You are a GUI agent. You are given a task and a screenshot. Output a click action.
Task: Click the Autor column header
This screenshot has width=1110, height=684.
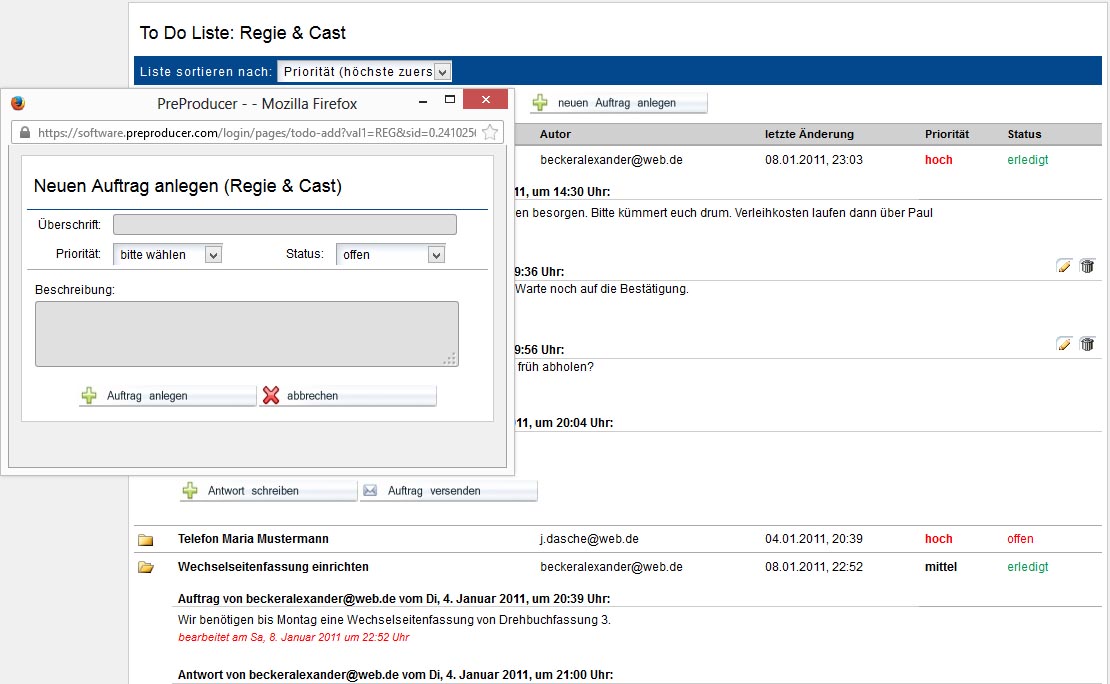coord(555,134)
